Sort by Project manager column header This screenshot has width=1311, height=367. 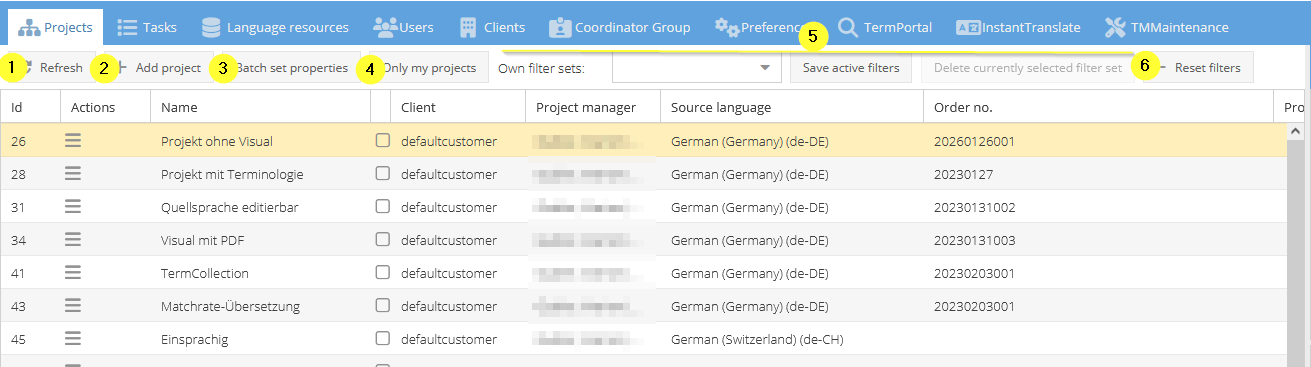593,107
